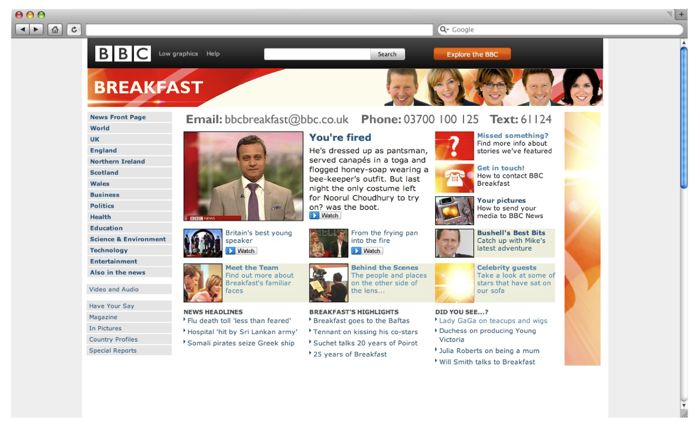Image resolution: width=699 pixels, height=436 pixels.
Task: Open Lady GaGa on teacups and wigs link
Action: click(x=493, y=321)
